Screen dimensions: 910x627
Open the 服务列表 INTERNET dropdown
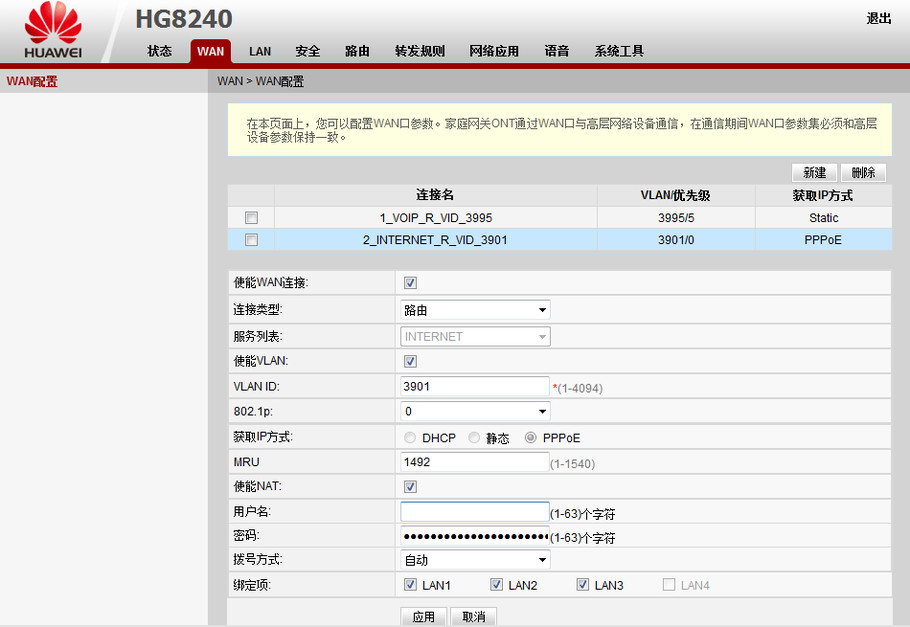(x=475, y=337)
